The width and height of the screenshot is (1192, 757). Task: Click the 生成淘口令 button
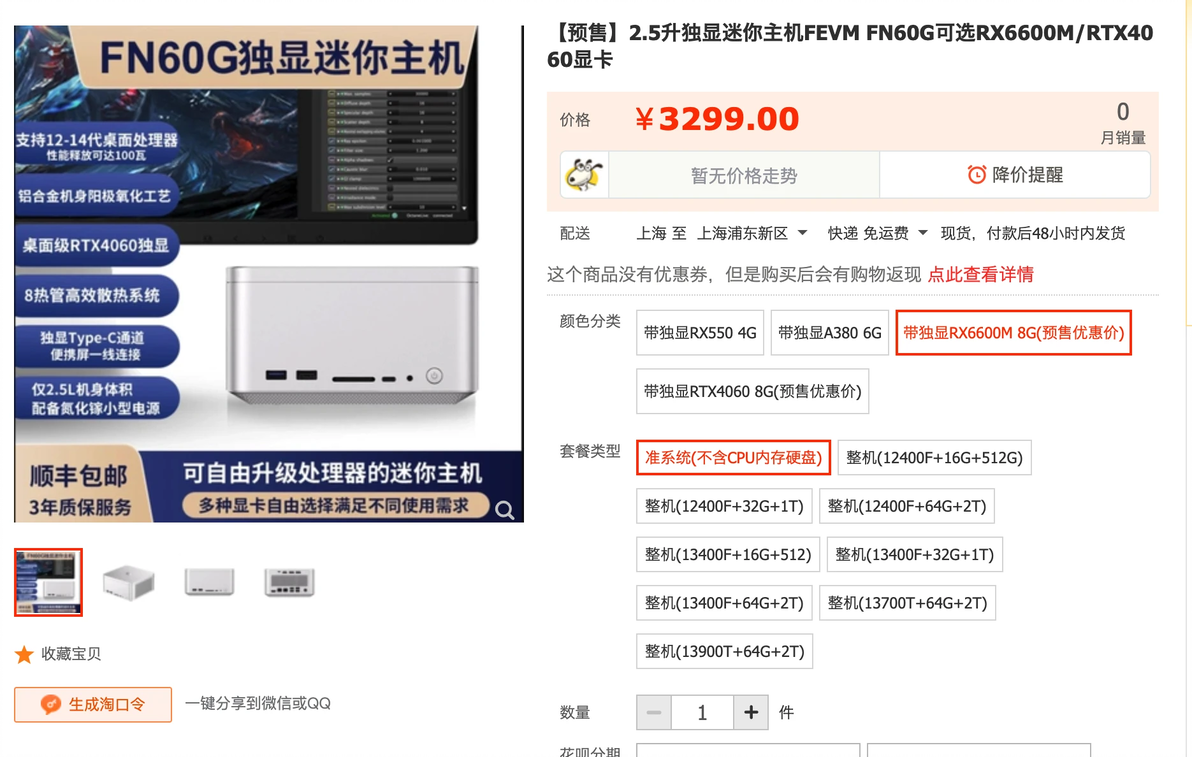click(x=93, y=705)
